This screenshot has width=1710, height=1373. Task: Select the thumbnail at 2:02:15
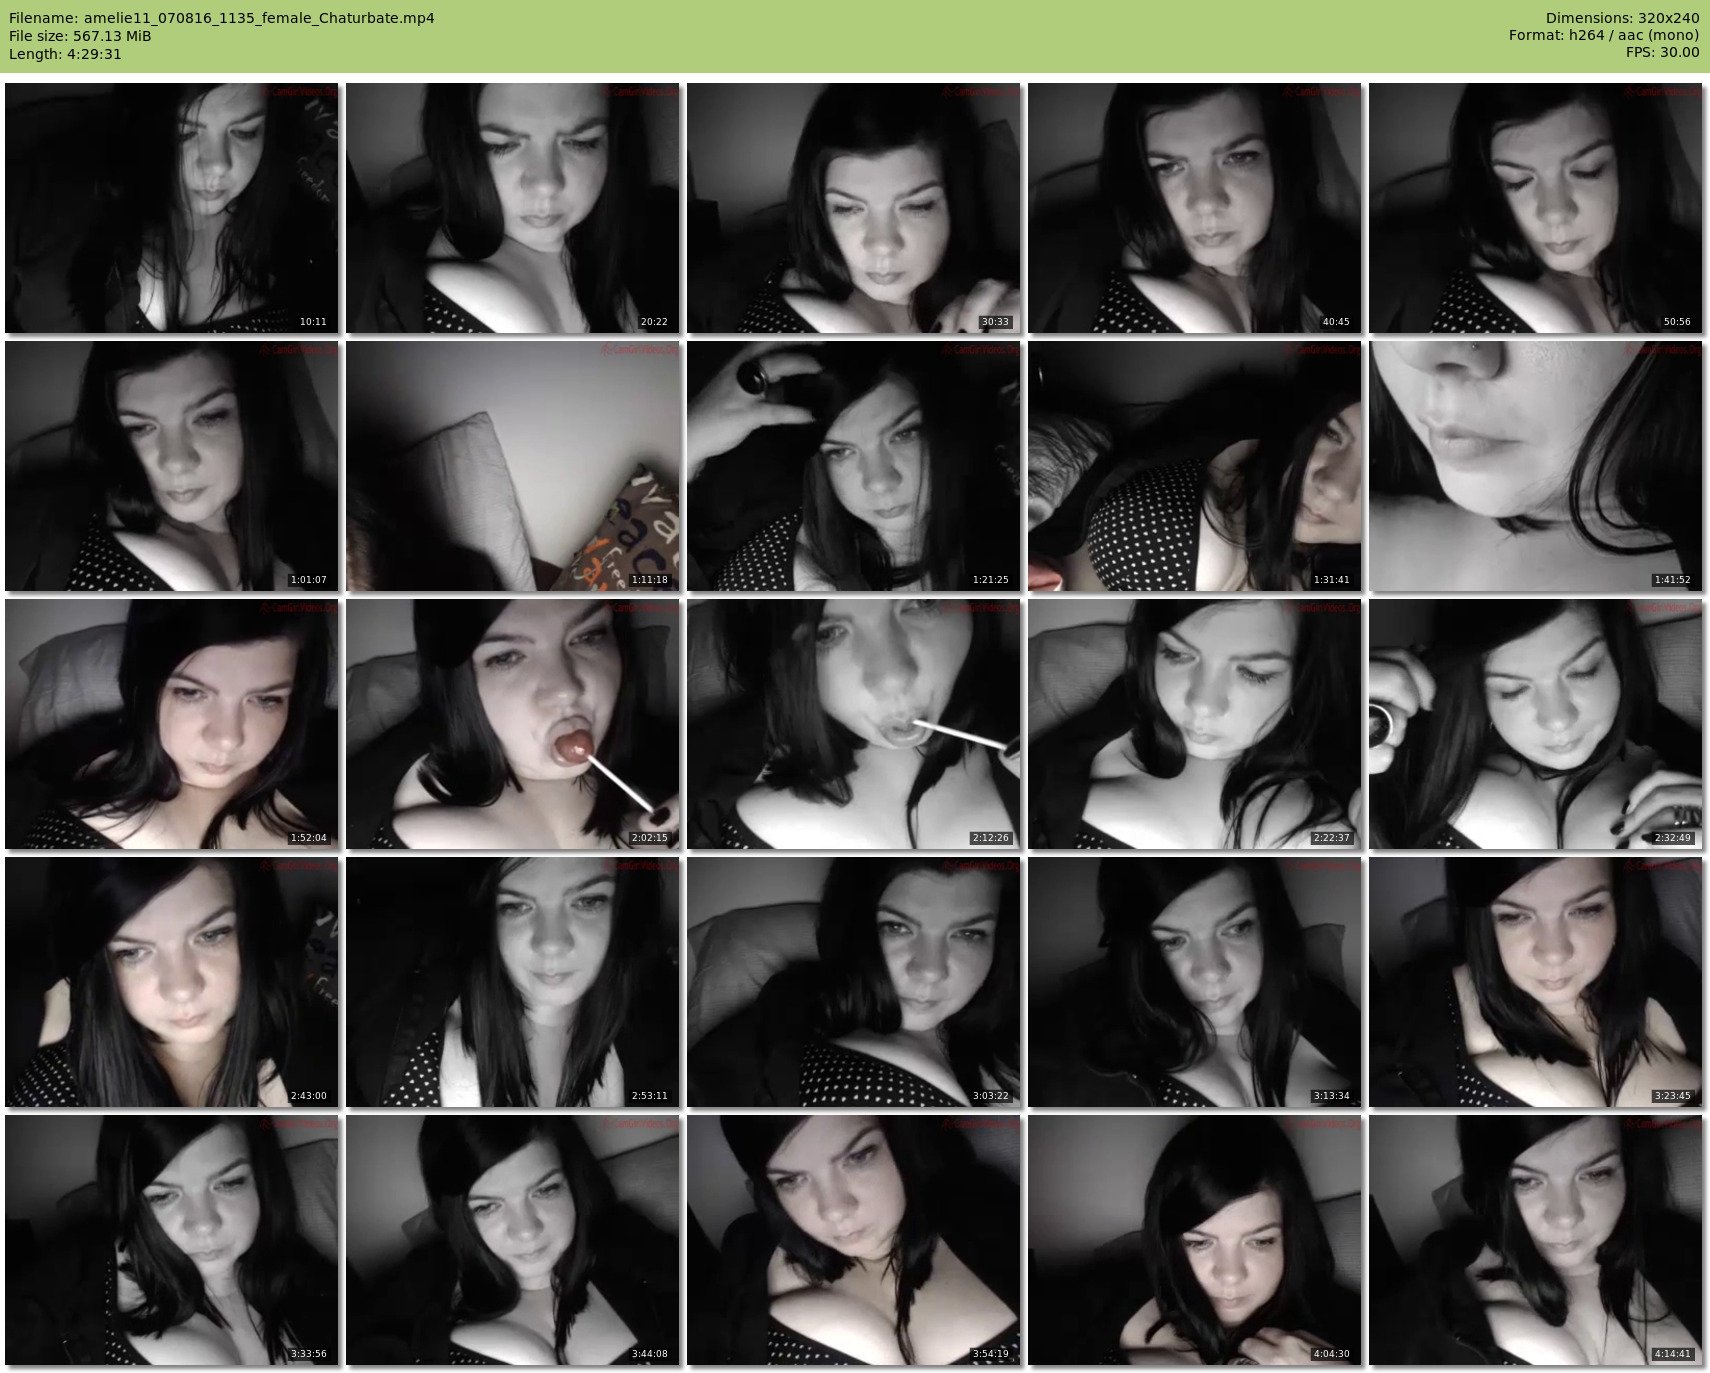pos(512,724)
